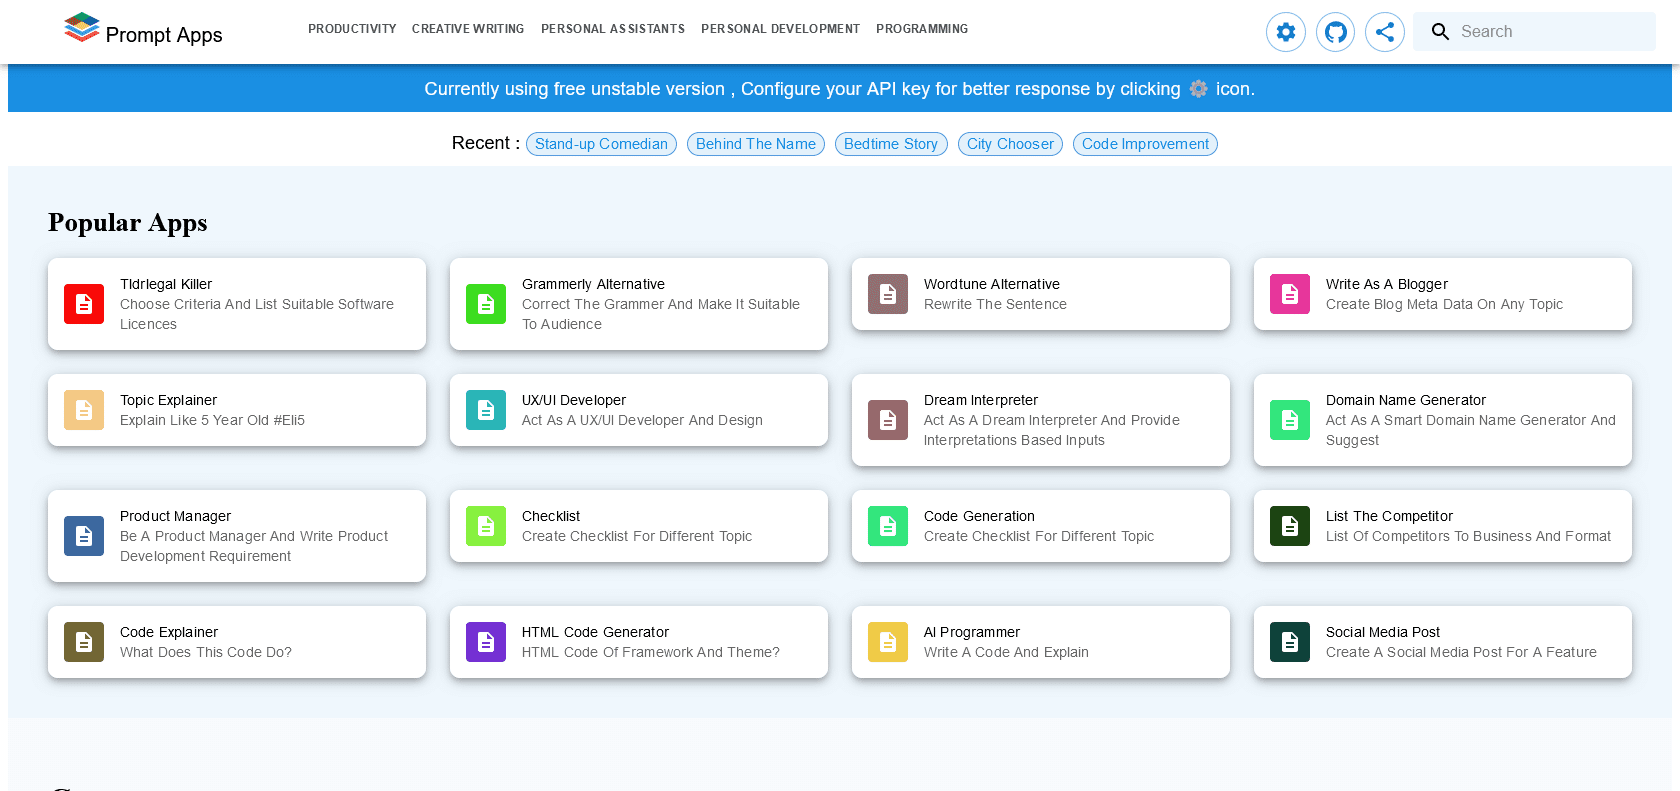Viewport: 1680px width, 791px height.
Task: Click the Dream Interpreter document icon
Action: [888, 420]
